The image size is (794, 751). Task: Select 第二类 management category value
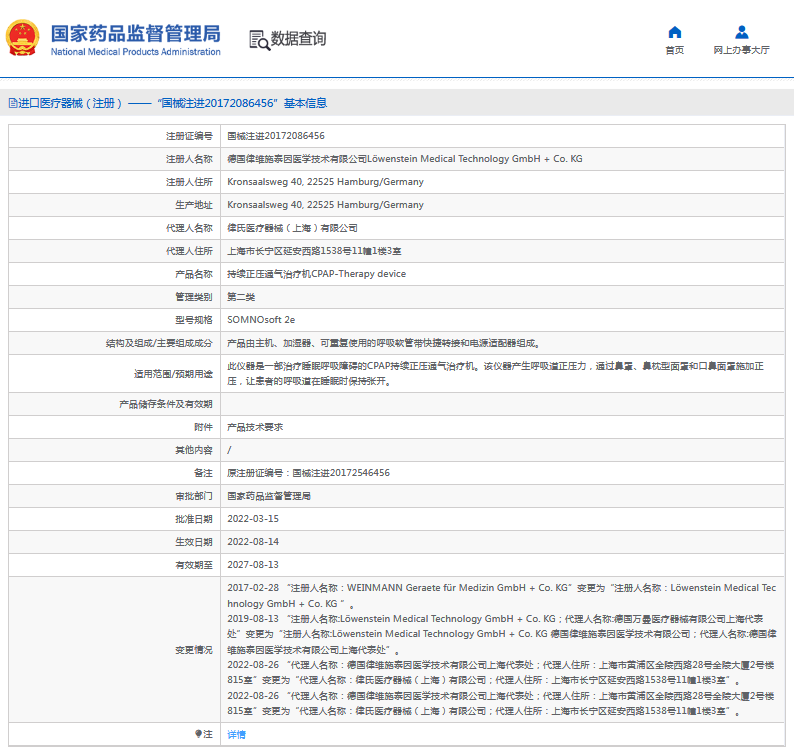tap(241, 297)
